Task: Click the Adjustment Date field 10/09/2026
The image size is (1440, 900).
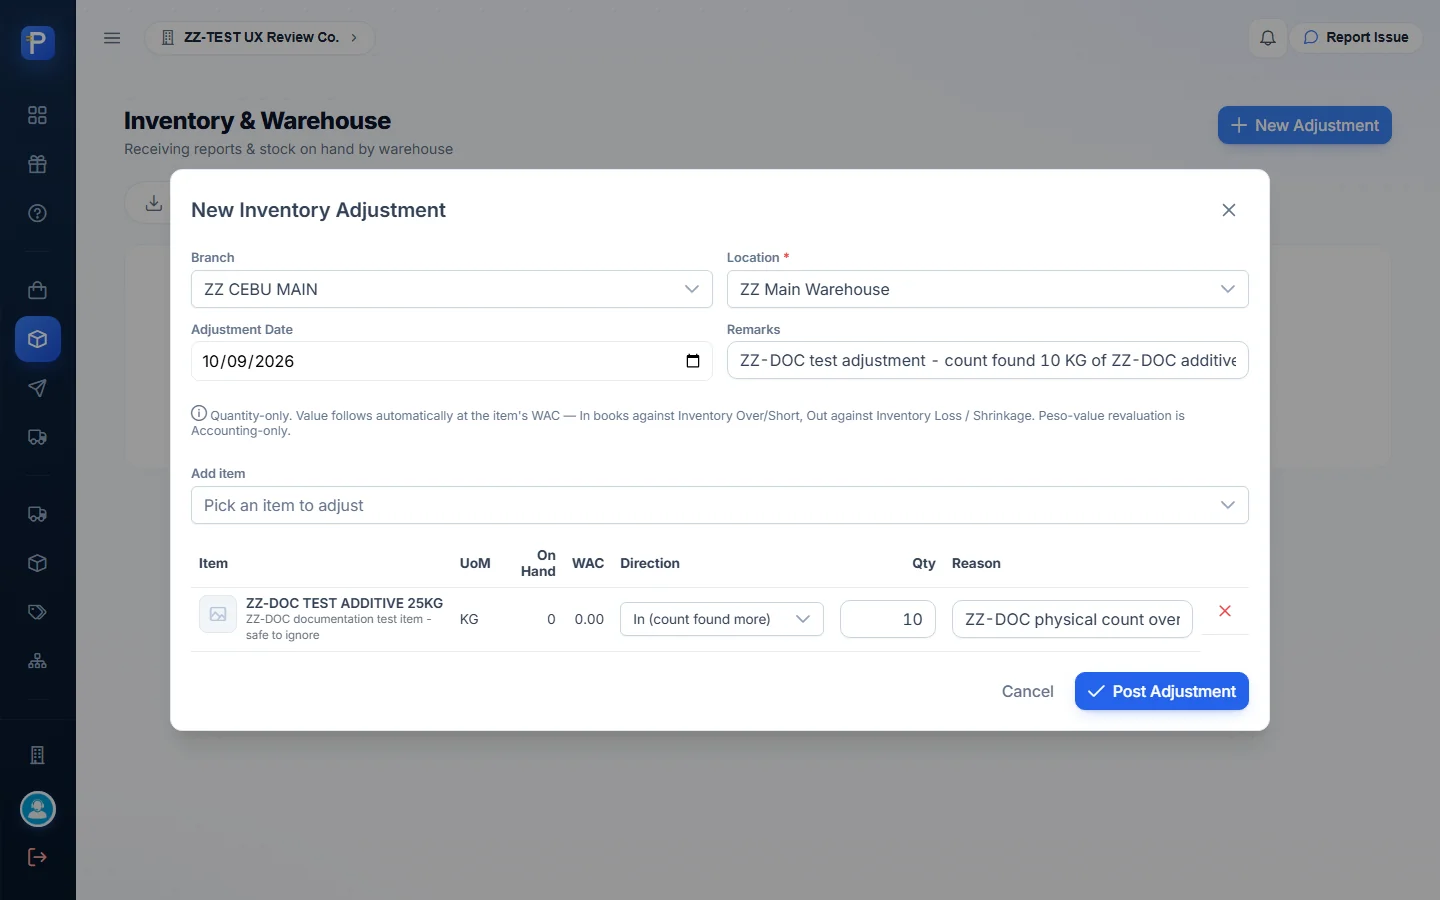Action: tap(452, 361)
